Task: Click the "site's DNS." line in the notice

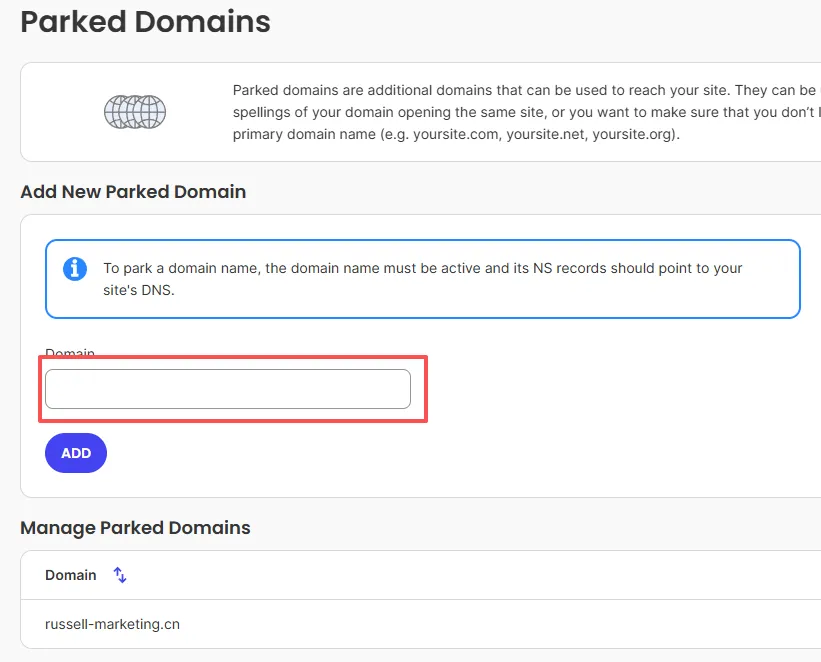Action: point(139,291)
